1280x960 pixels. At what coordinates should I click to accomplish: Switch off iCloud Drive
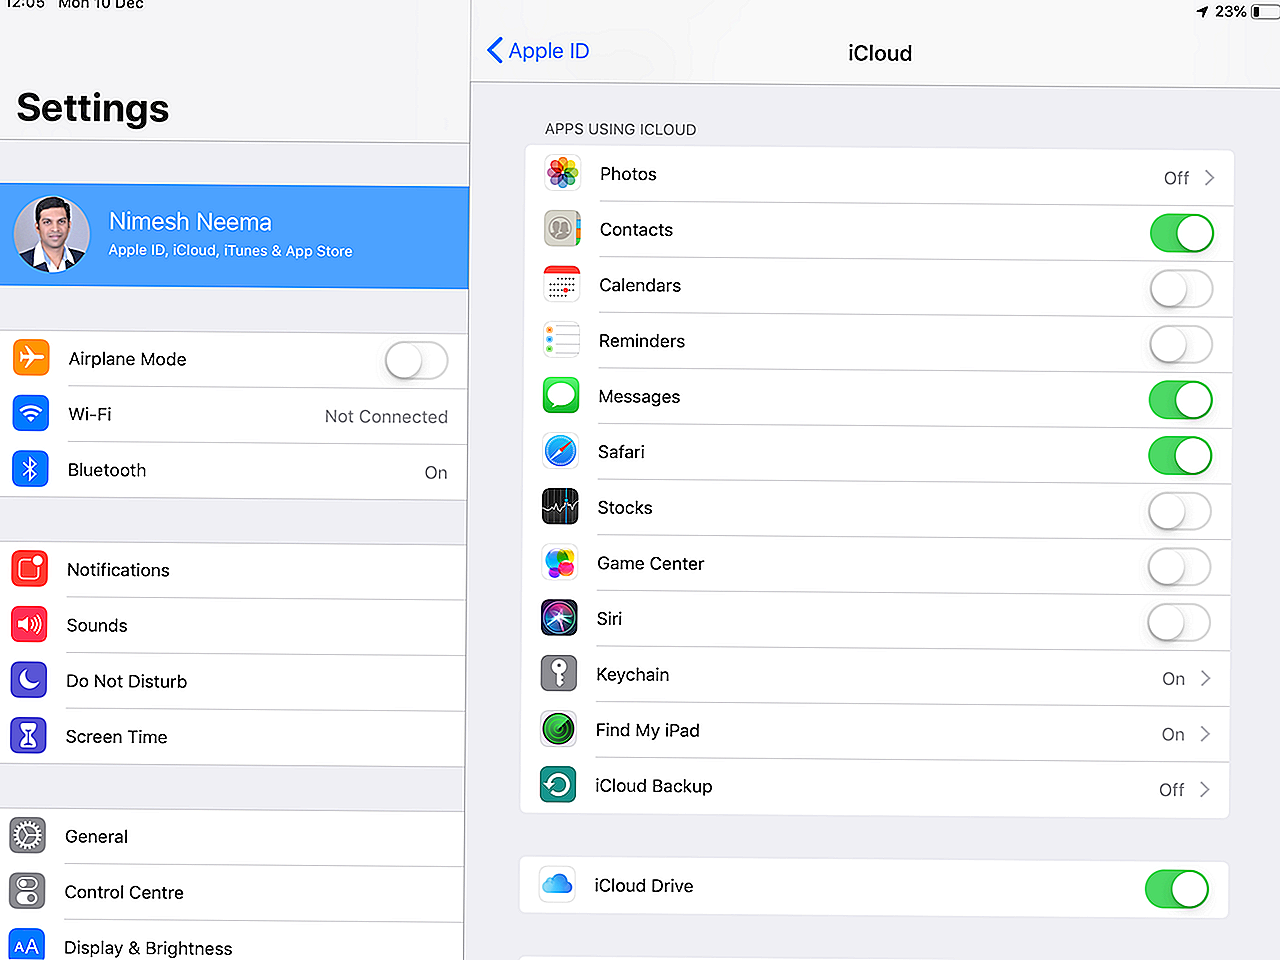coord(1177,889)
